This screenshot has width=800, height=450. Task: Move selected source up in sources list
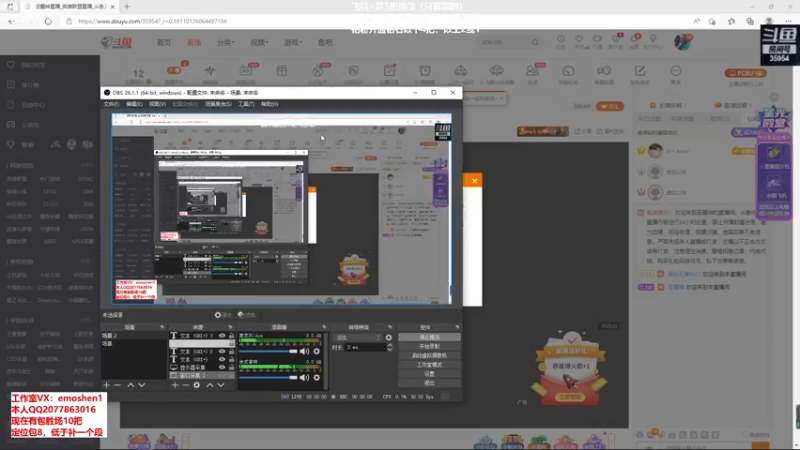pyautogui.click(x=210, y=385)
